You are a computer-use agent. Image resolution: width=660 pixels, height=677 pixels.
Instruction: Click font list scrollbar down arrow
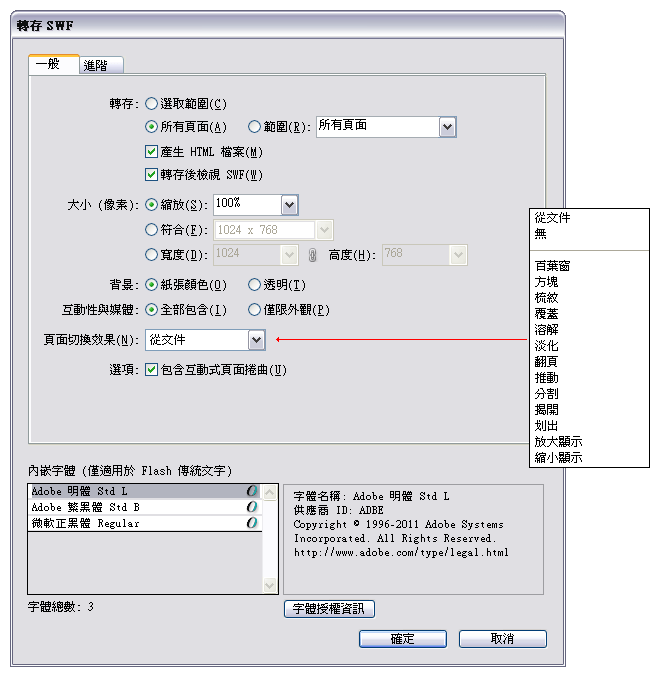tap(270, 585)
